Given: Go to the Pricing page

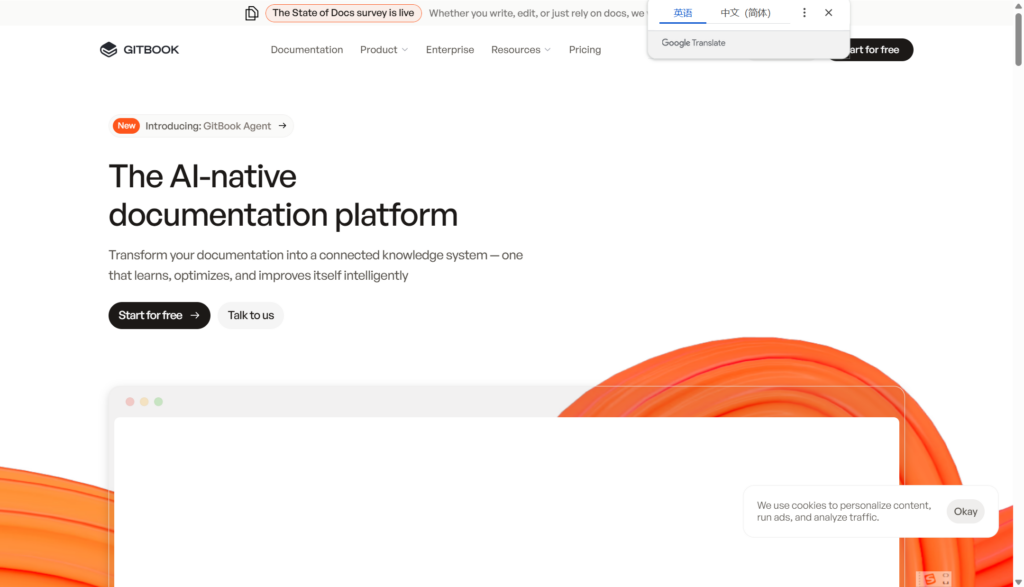Looking at the screenshot, I should click(x=585, y=50).
